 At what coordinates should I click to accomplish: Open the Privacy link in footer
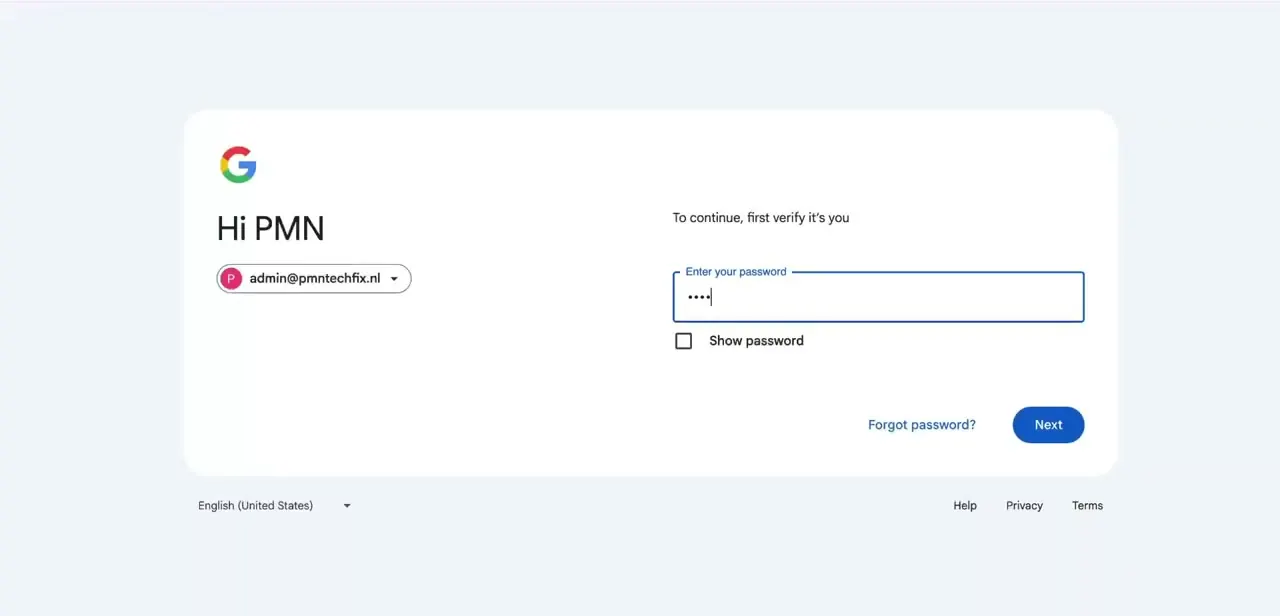pyautogui.click(x=1024, y=506)
